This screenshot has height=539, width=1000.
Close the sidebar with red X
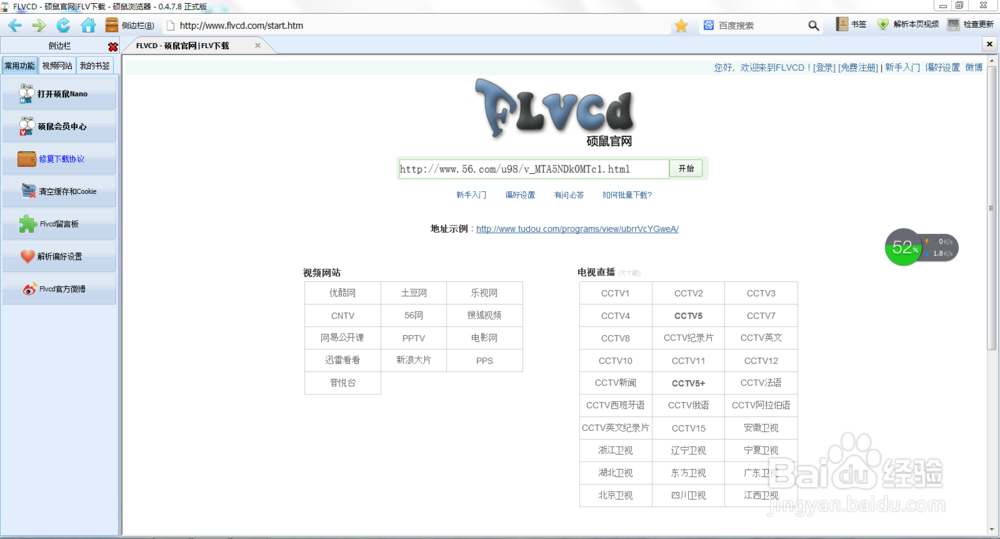click(113, 47)
